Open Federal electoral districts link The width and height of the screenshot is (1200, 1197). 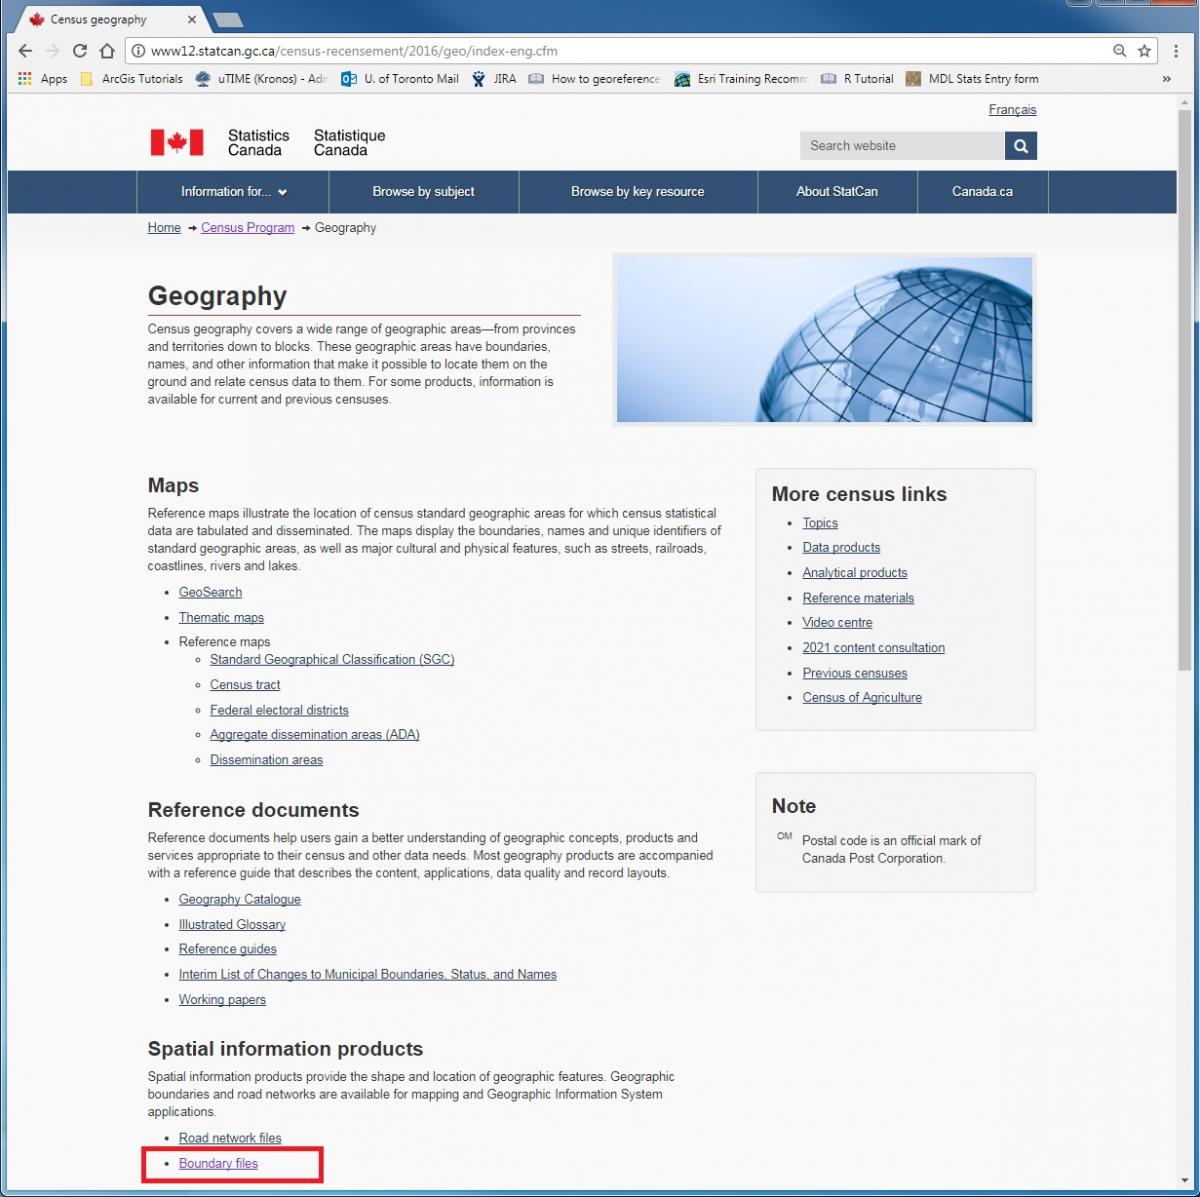(x=279, y=710)
